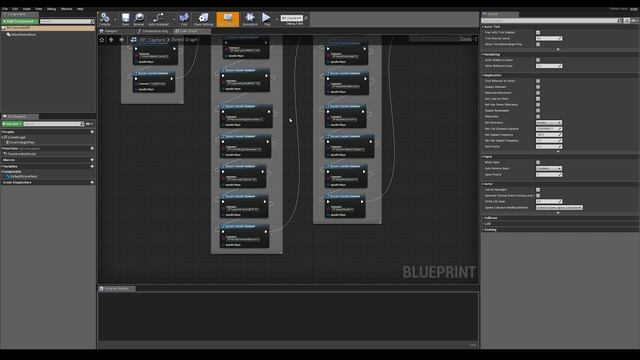
Task: Toggle the Net Load on Client checkbox
Action: pos(538,99)
